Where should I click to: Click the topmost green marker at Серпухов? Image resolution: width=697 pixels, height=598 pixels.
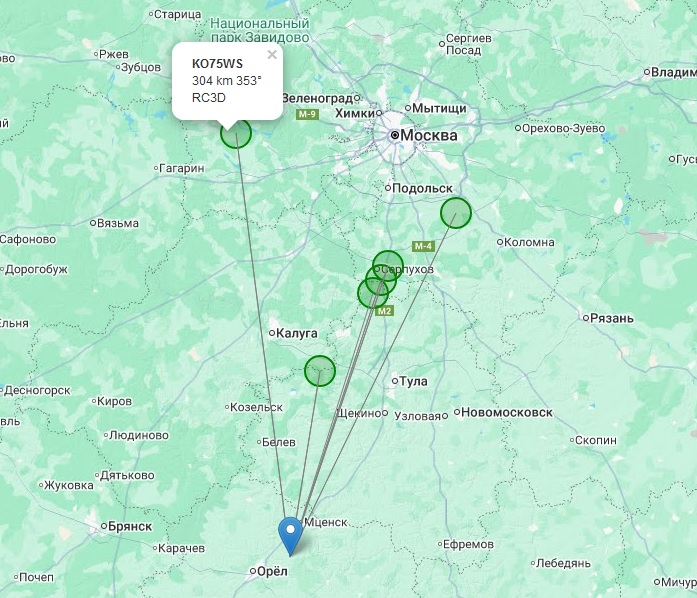pos(388,266)
